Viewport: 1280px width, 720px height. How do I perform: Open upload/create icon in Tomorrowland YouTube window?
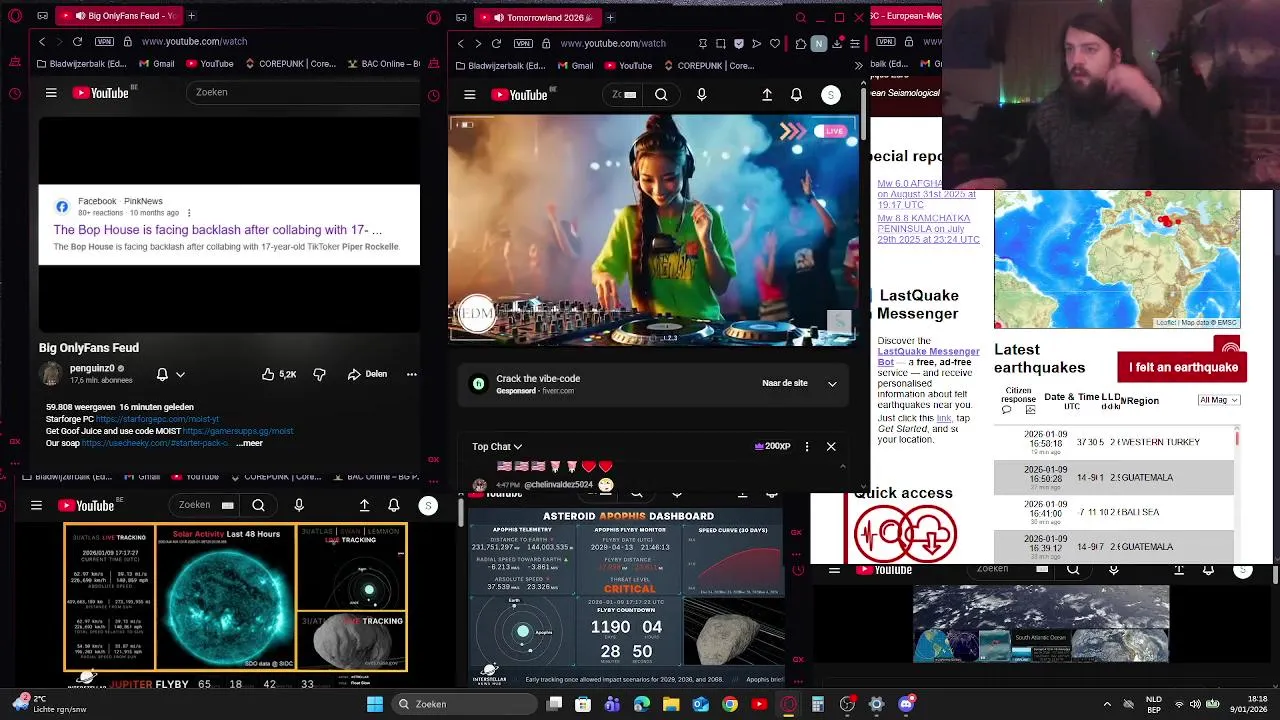click(x=767, y=95)
